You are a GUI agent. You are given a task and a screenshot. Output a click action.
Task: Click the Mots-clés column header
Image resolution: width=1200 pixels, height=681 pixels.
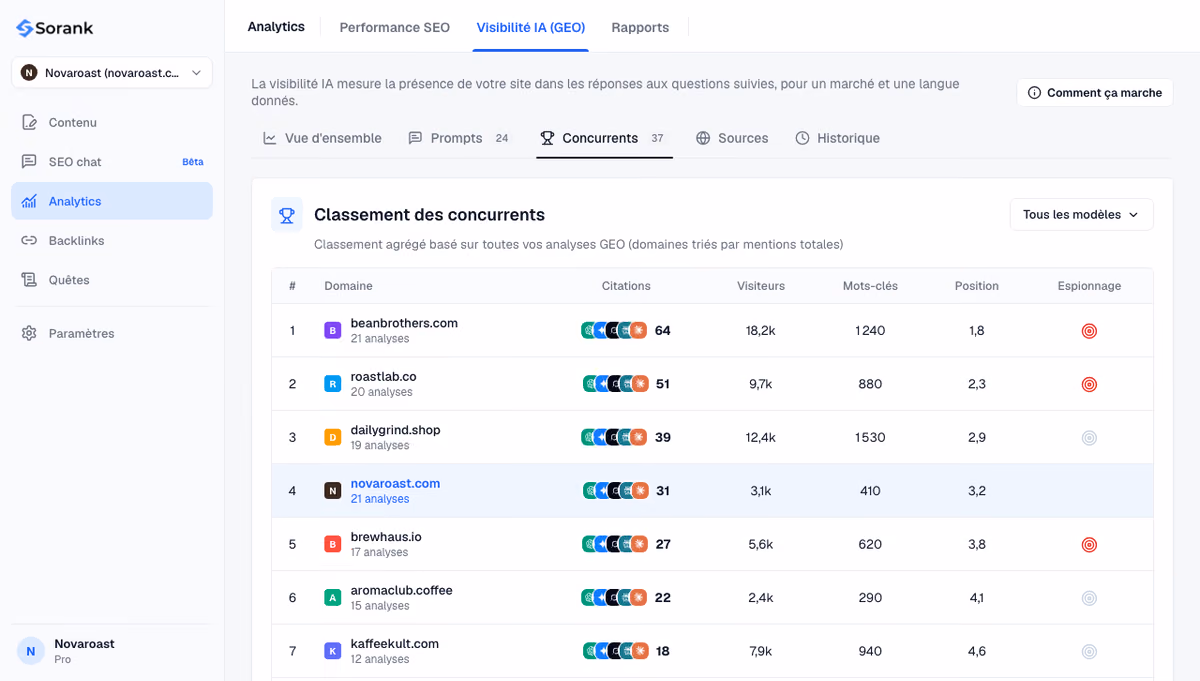(x=870, y=286)
